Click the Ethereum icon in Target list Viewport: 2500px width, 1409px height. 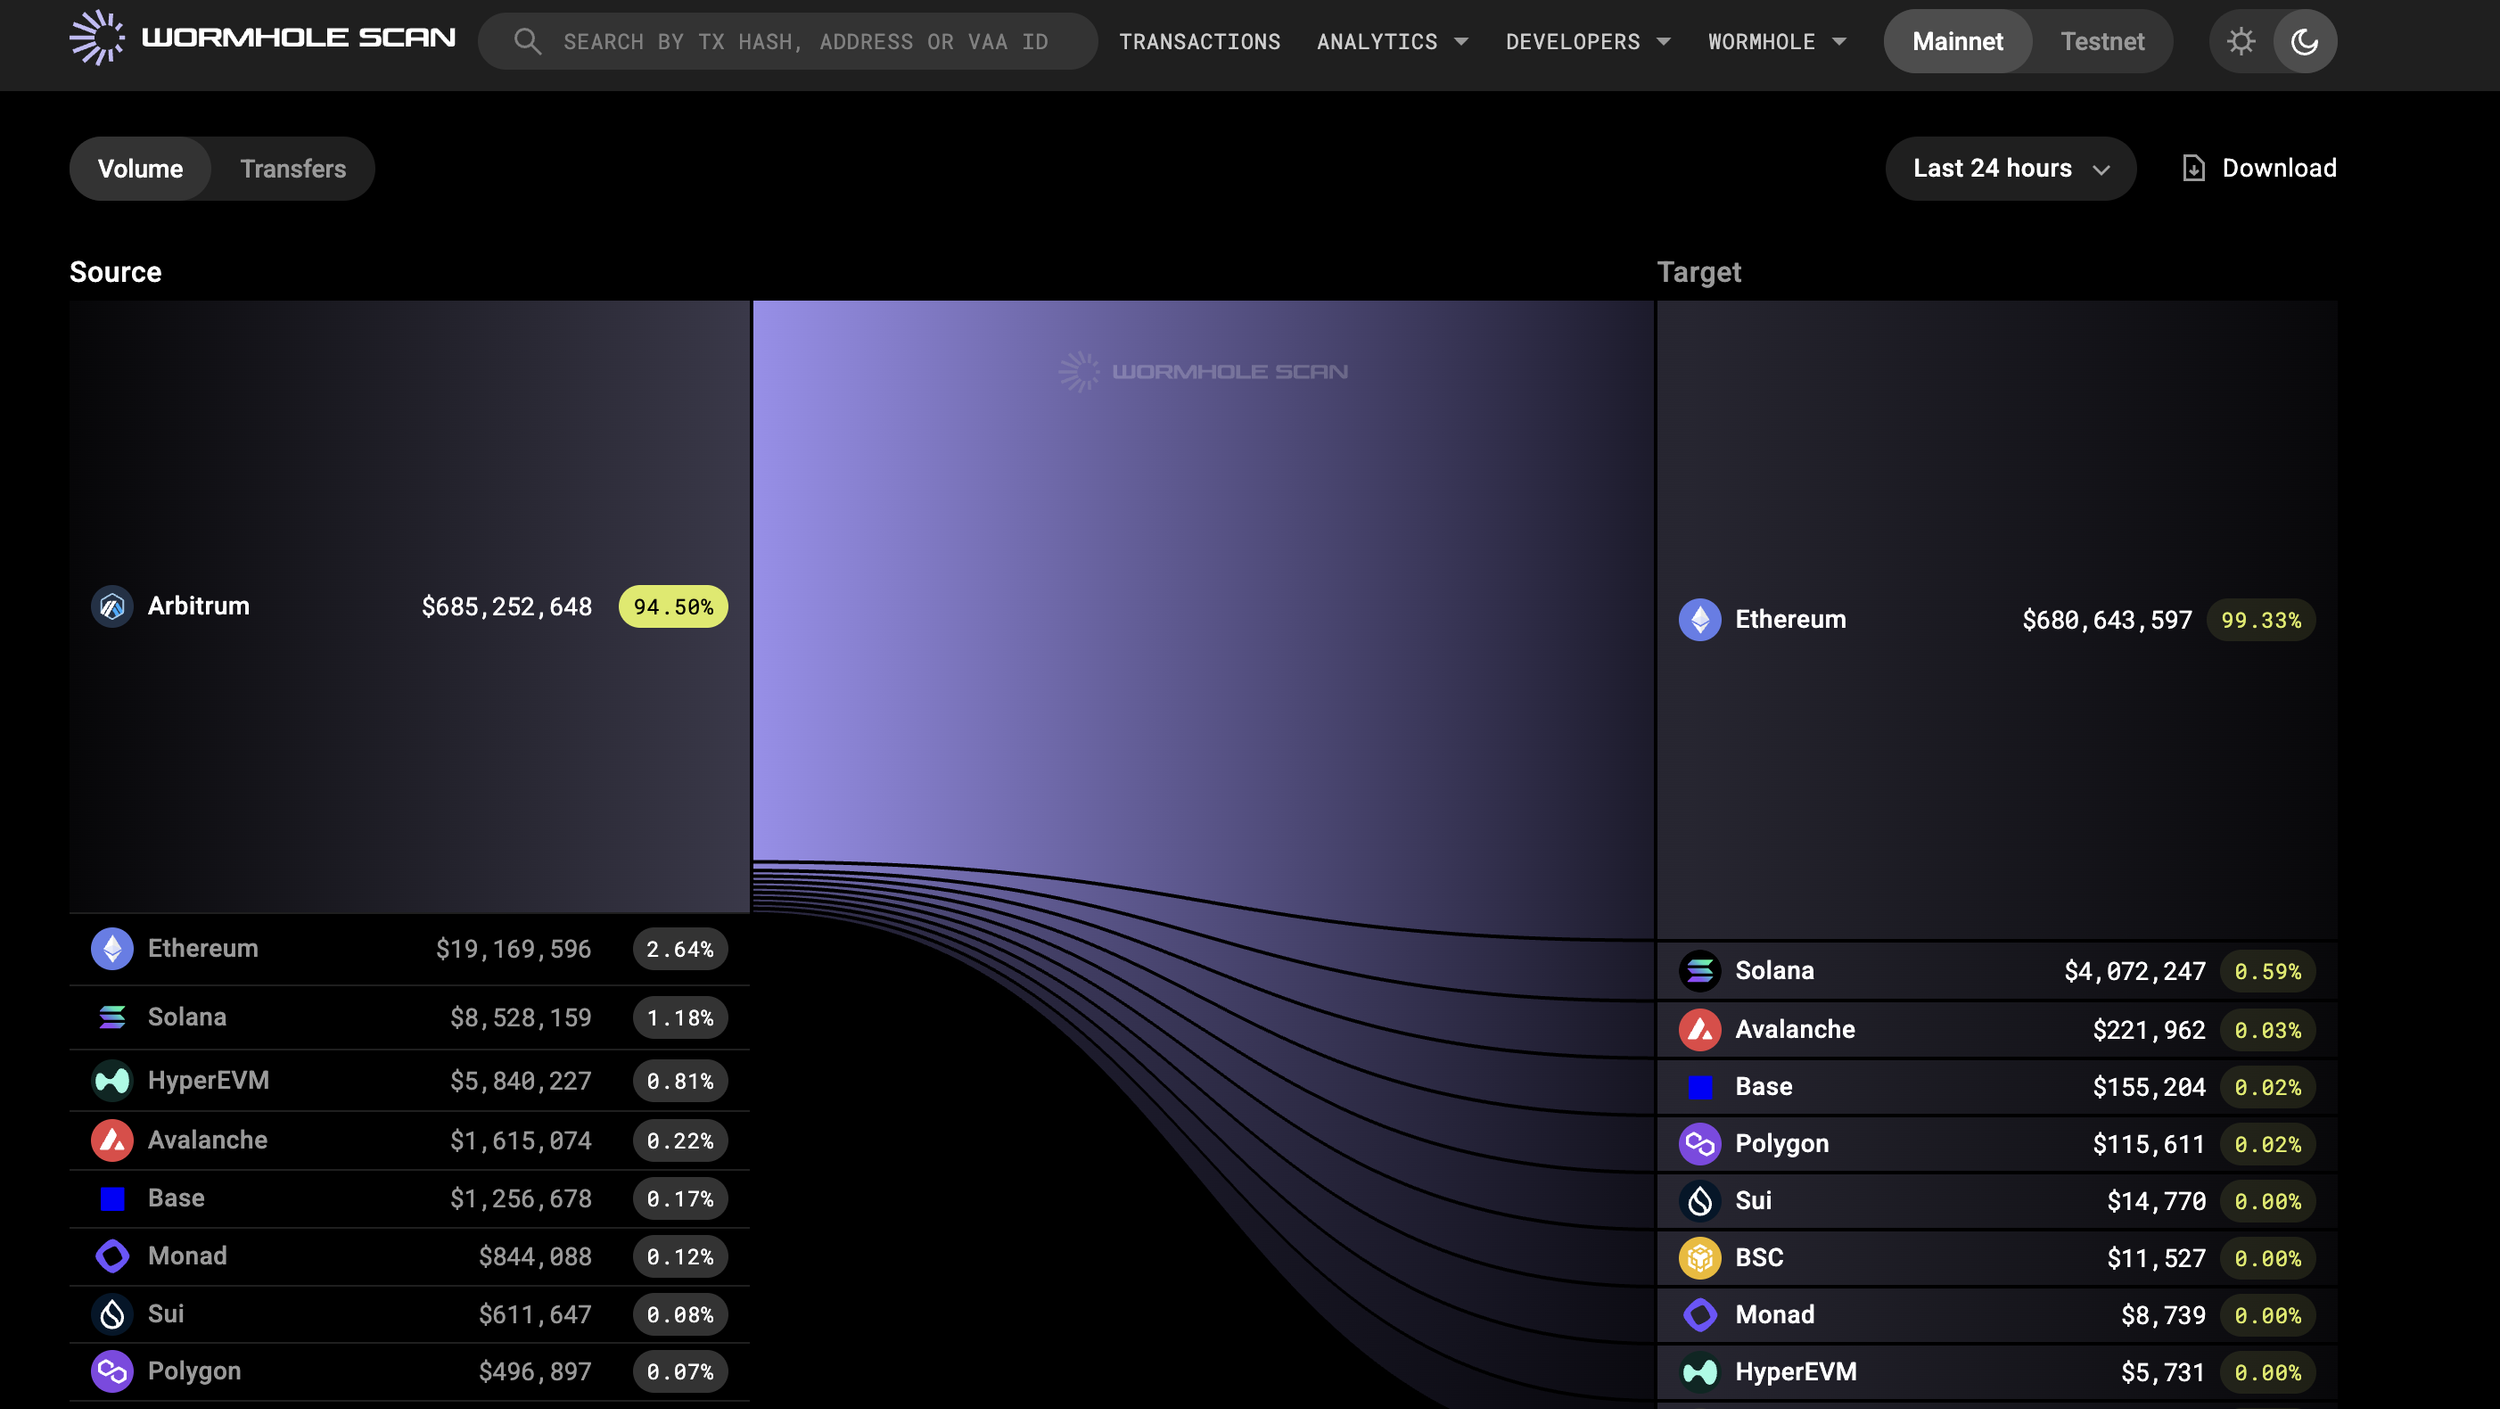(1699, 620)
